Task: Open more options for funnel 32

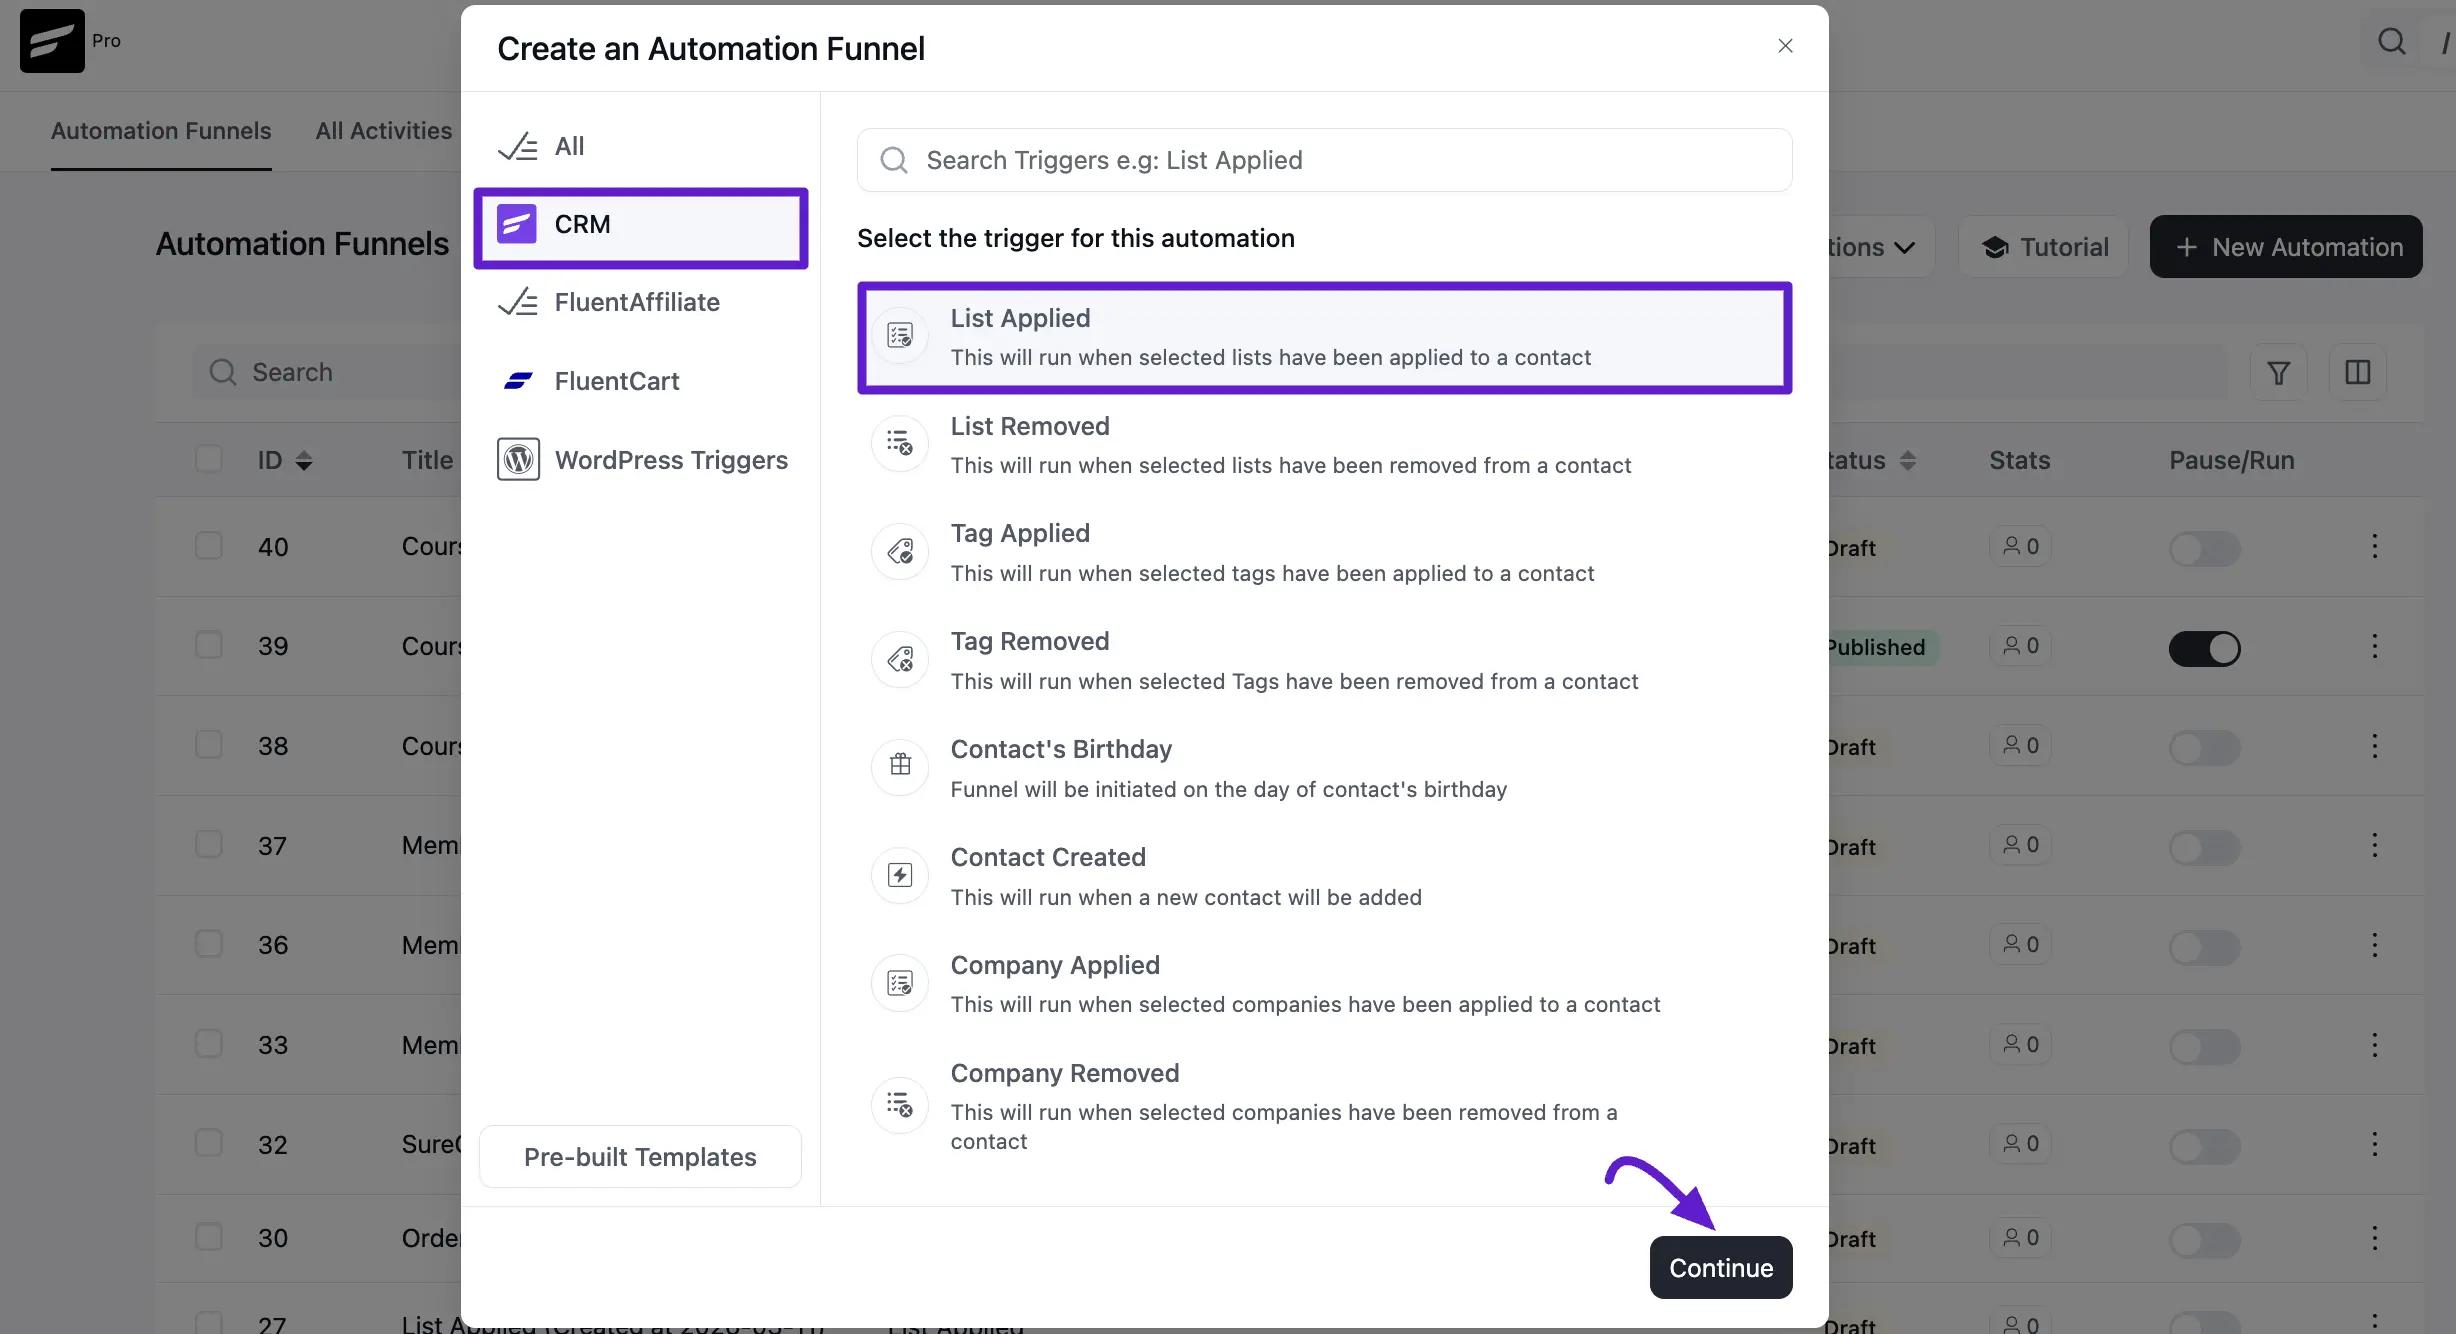Action: pyautogui.click(x=2375, y=1144)
